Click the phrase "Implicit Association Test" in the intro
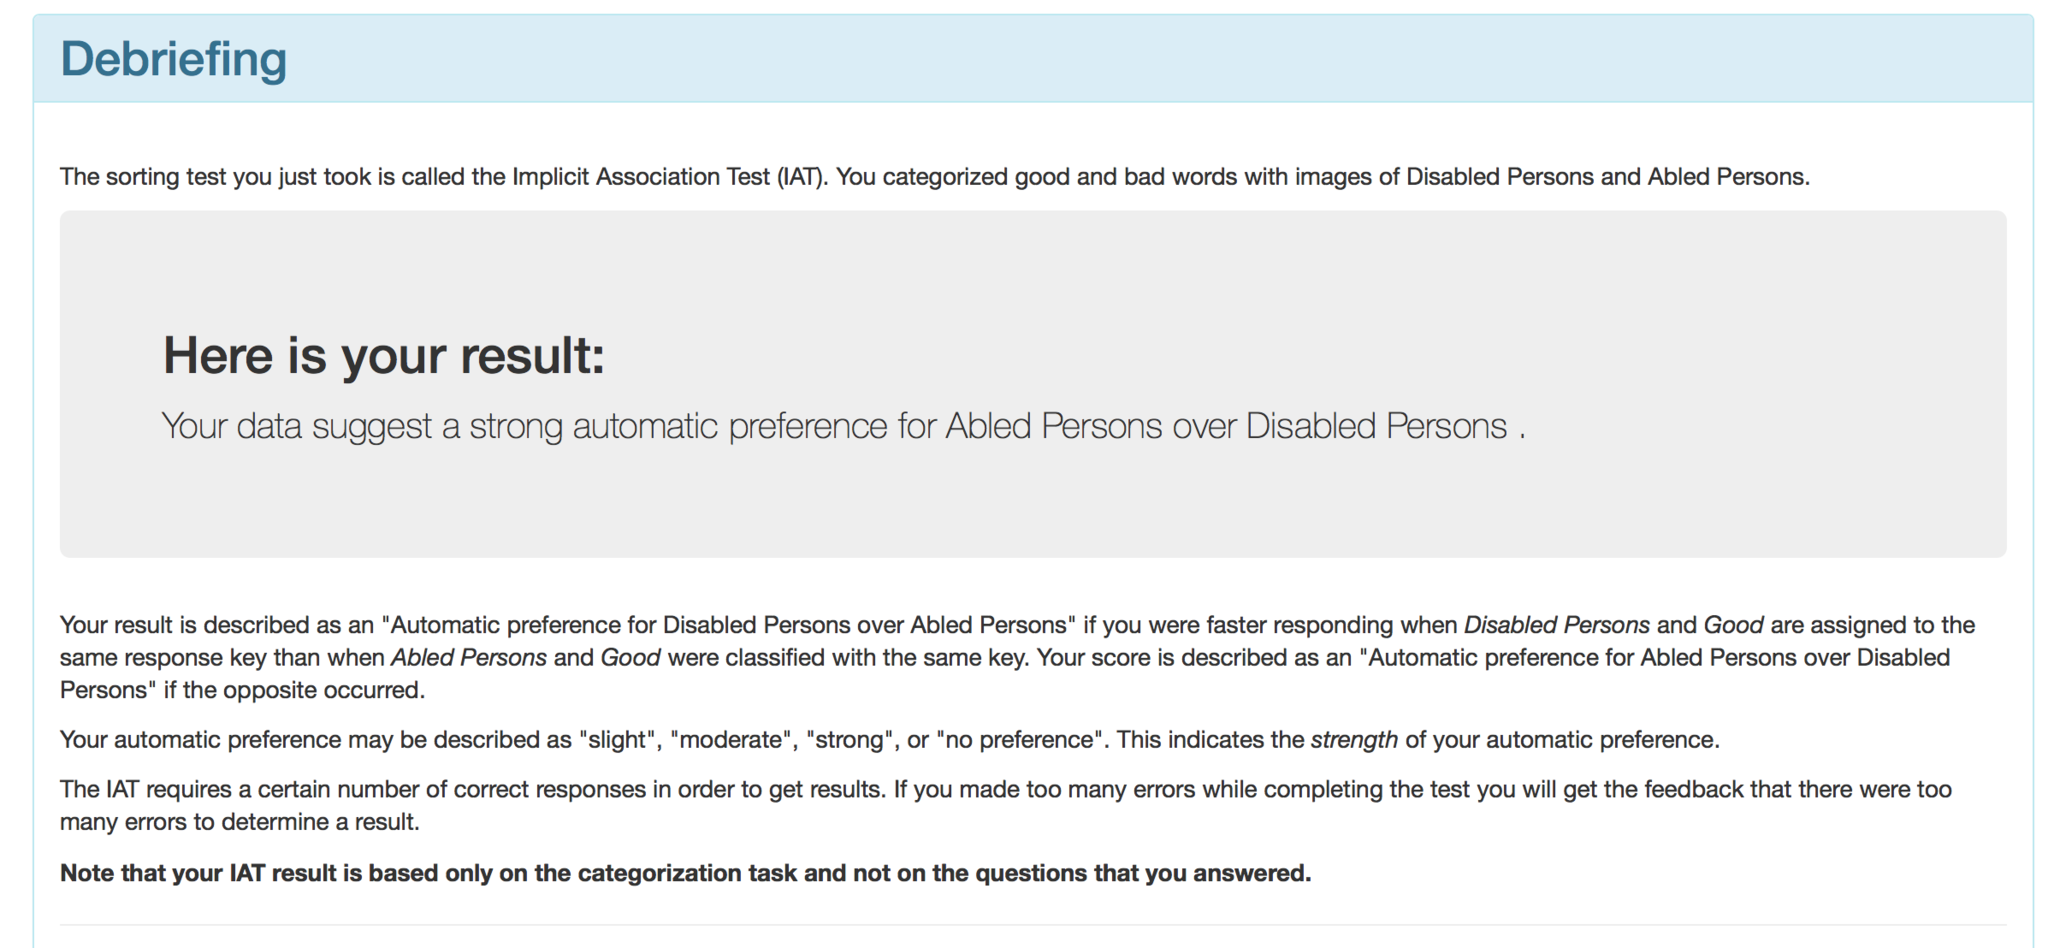 coord(641,177)
